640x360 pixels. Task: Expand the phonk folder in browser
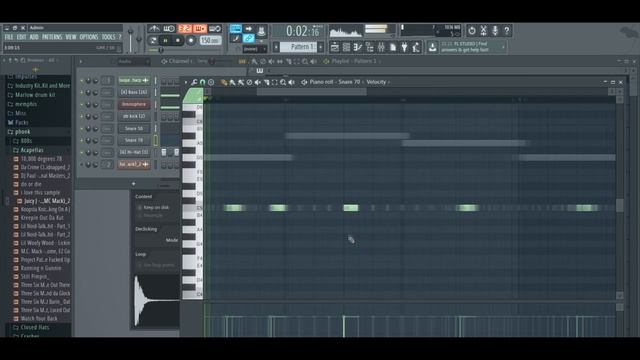[22, 132]
